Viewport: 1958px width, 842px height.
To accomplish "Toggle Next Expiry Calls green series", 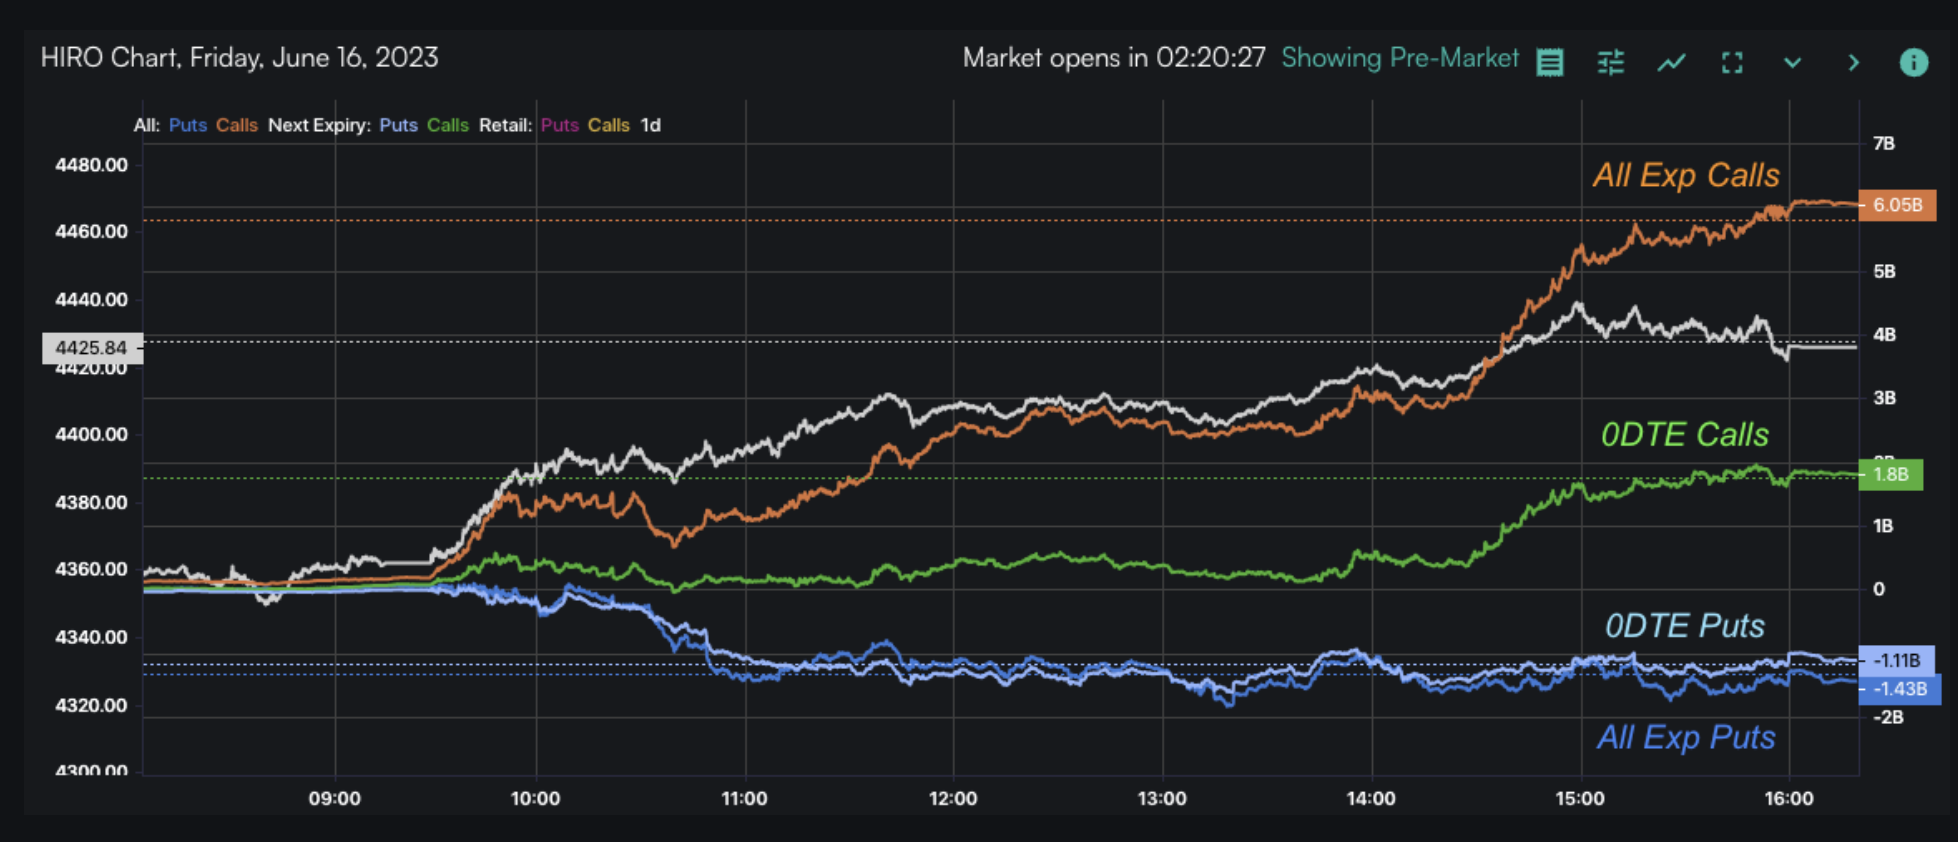I will (447, 125).
